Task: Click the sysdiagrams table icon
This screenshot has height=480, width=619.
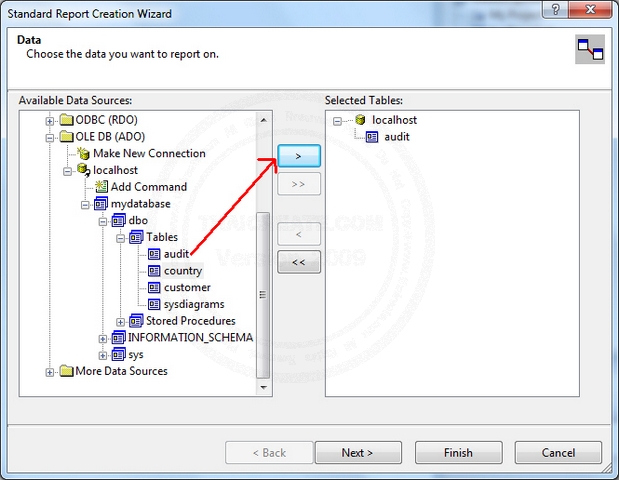Action: [x=154, y=304]
